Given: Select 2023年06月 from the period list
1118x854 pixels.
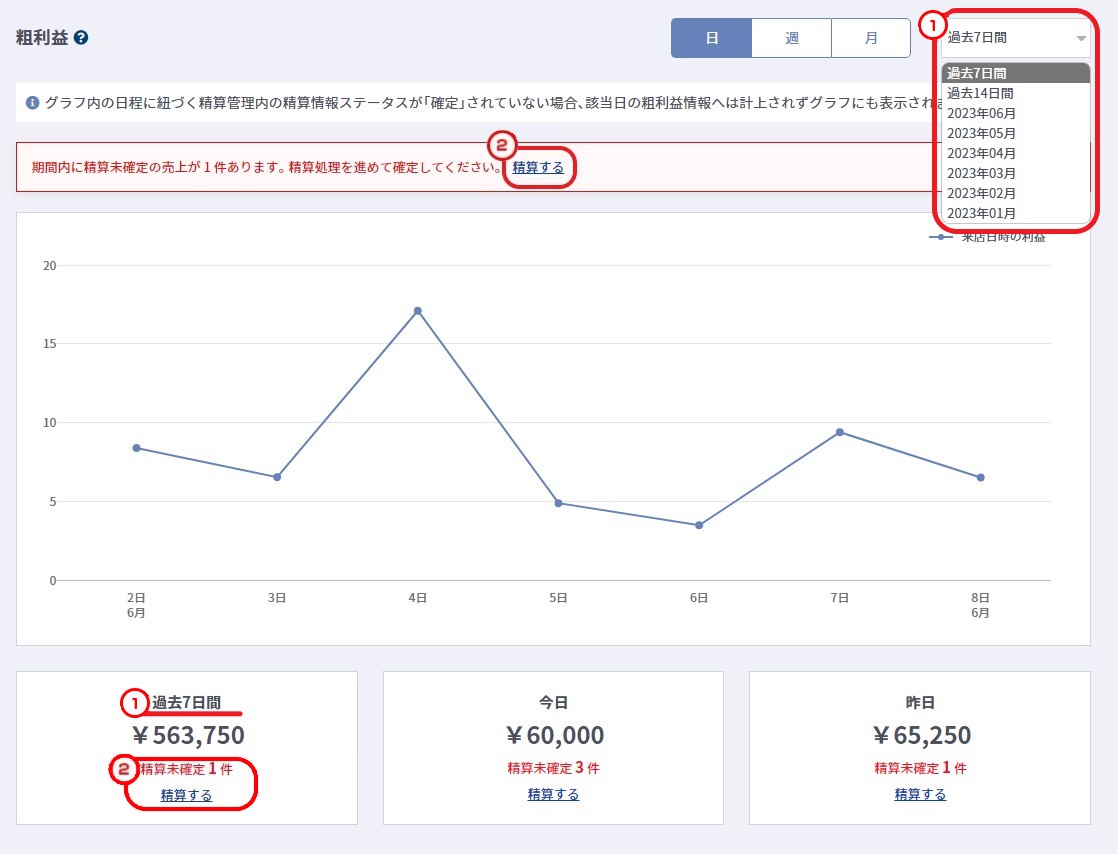Looking at the screenshot, I should click(x=982, y=113).
